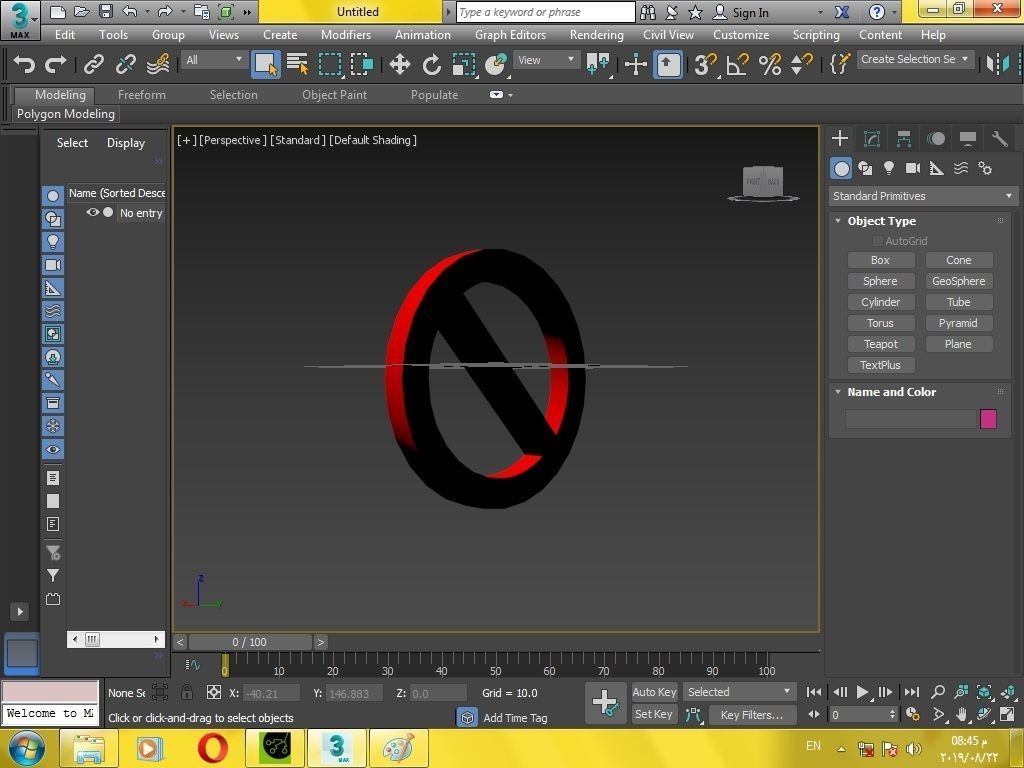Open the selection filter All dropdown

[x=213, y=60]
